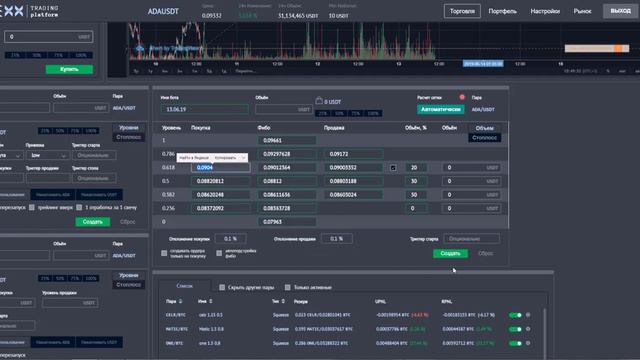Click the TradingView logo on the chart

click(x=140, y=48)
